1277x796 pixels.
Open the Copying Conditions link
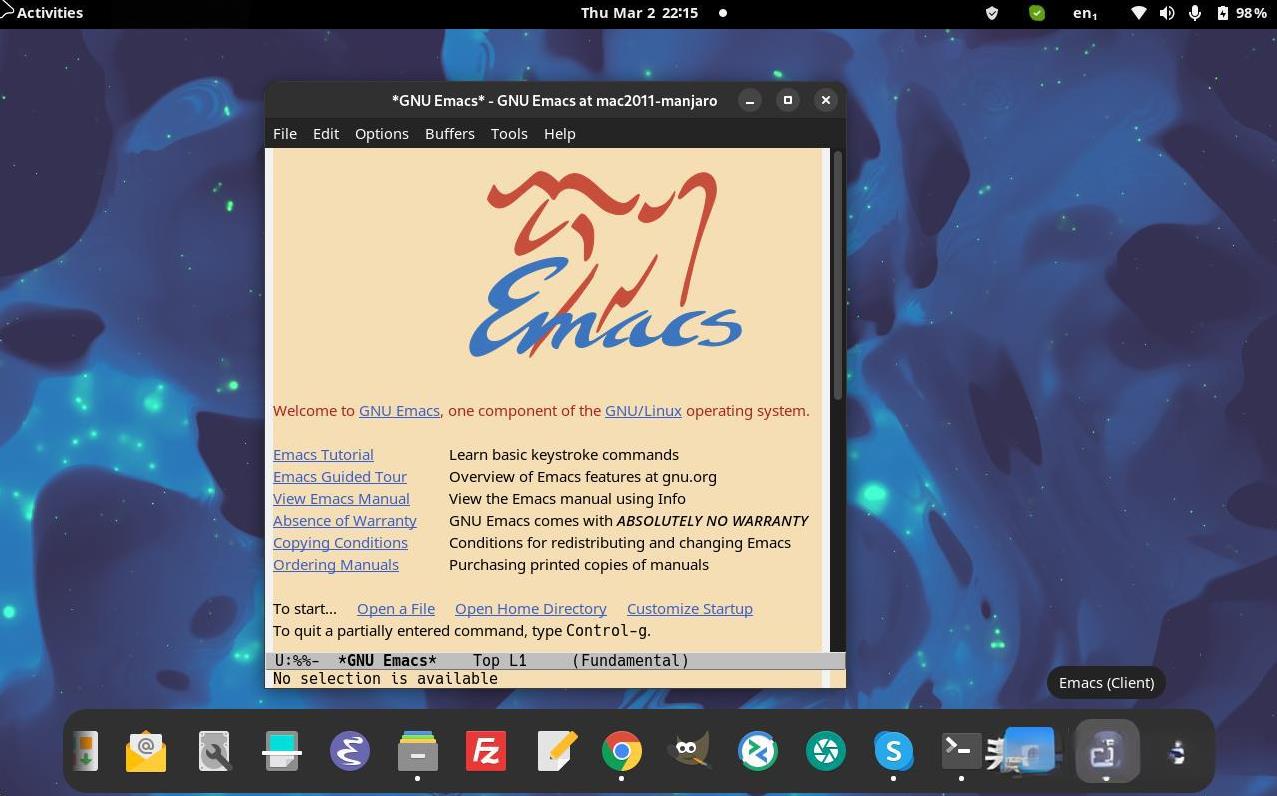pyautogui.click(x=340, y=543)
